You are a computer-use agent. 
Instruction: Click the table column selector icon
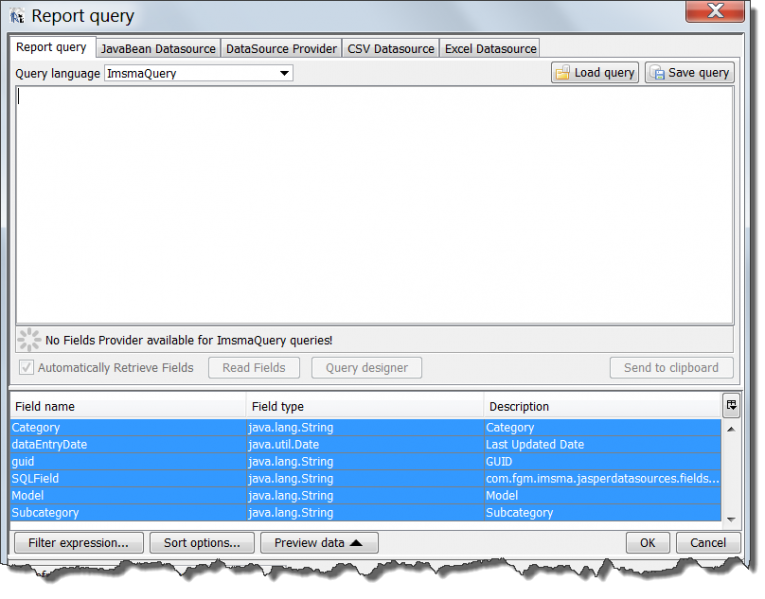pos(732,405)
